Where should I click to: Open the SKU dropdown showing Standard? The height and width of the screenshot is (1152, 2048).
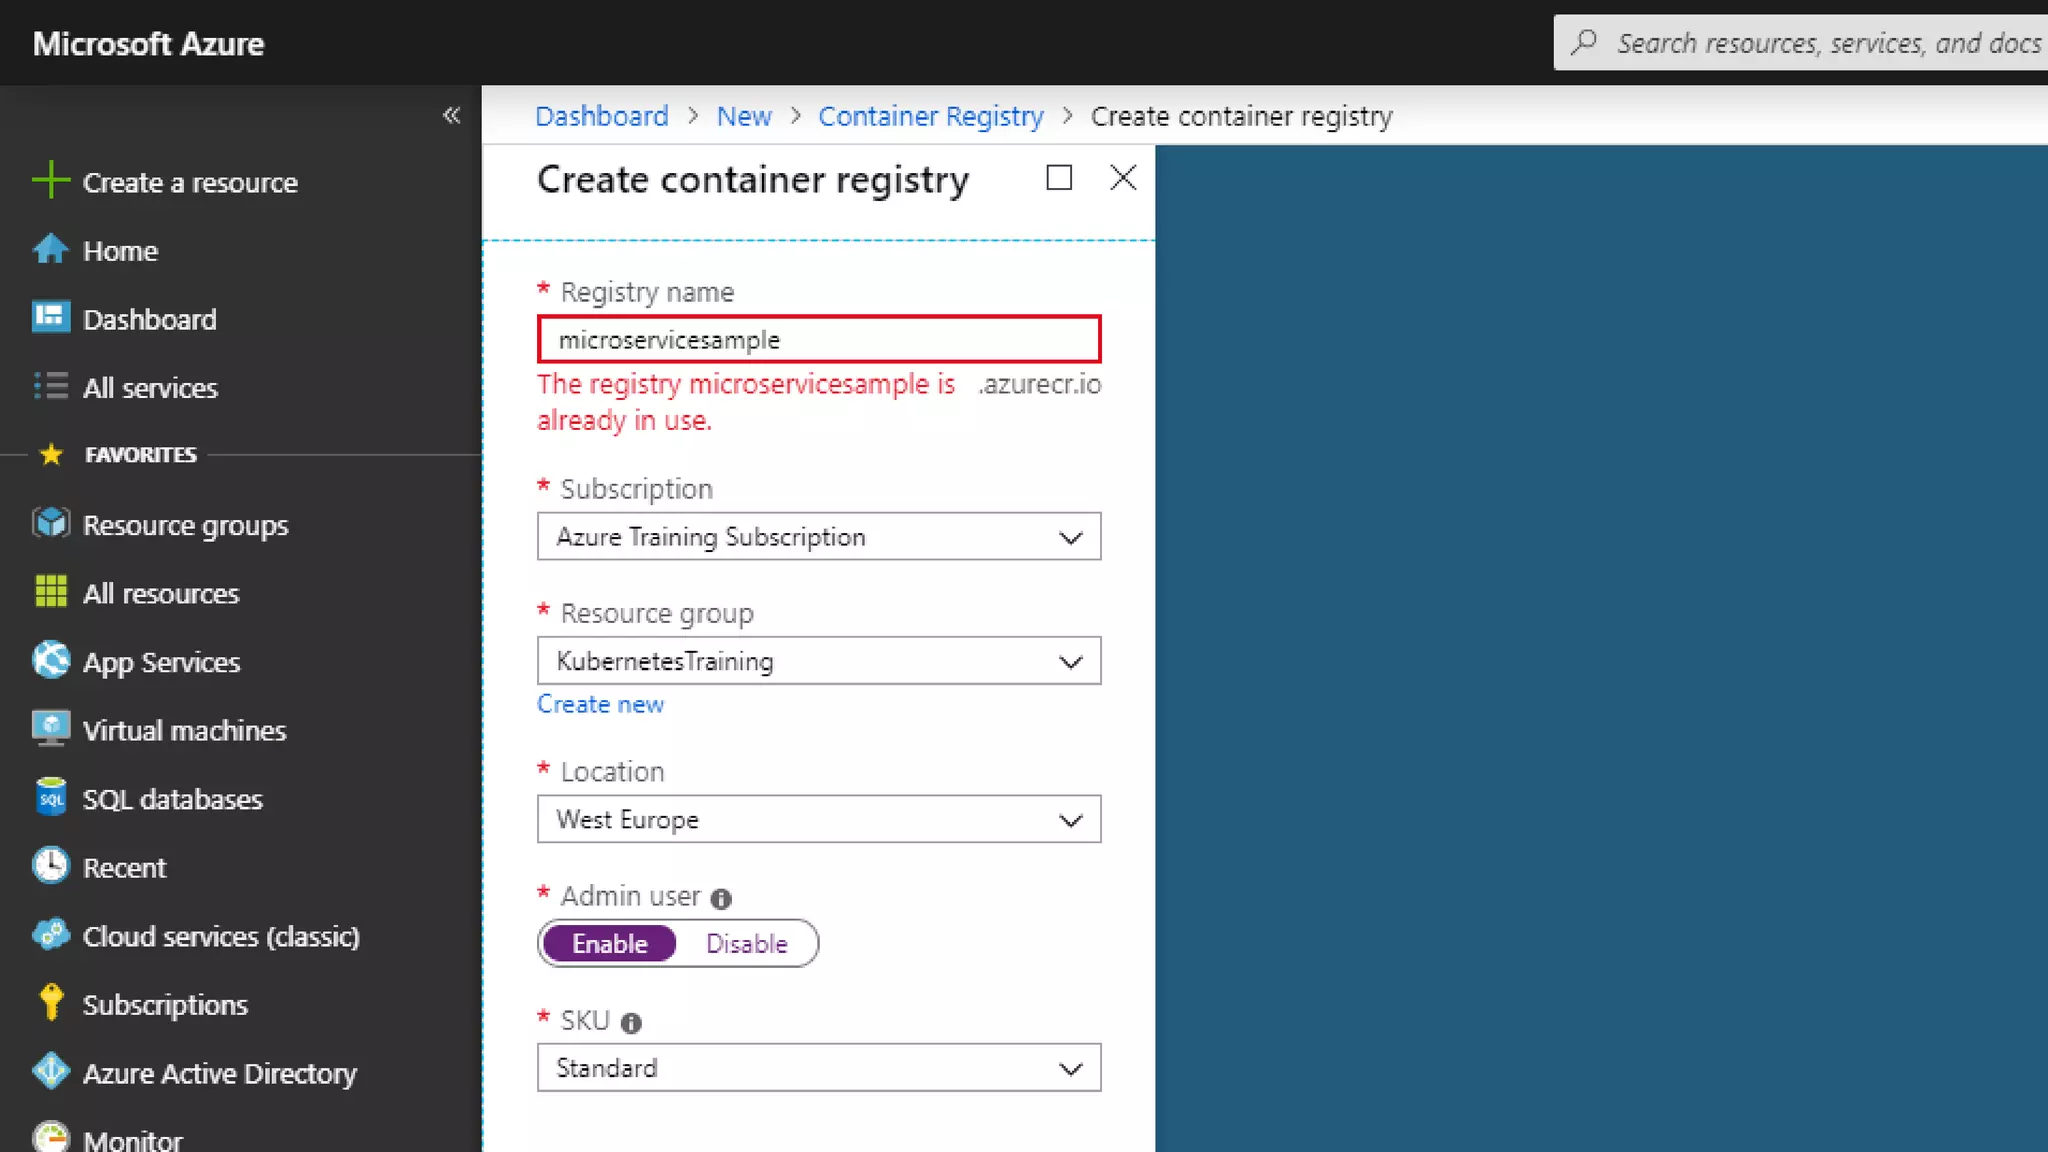point(818,1068)
